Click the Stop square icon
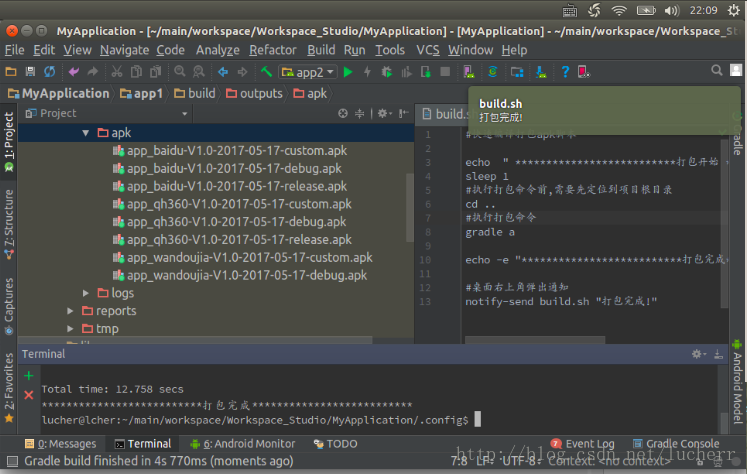747x474 pixels. 445,72
